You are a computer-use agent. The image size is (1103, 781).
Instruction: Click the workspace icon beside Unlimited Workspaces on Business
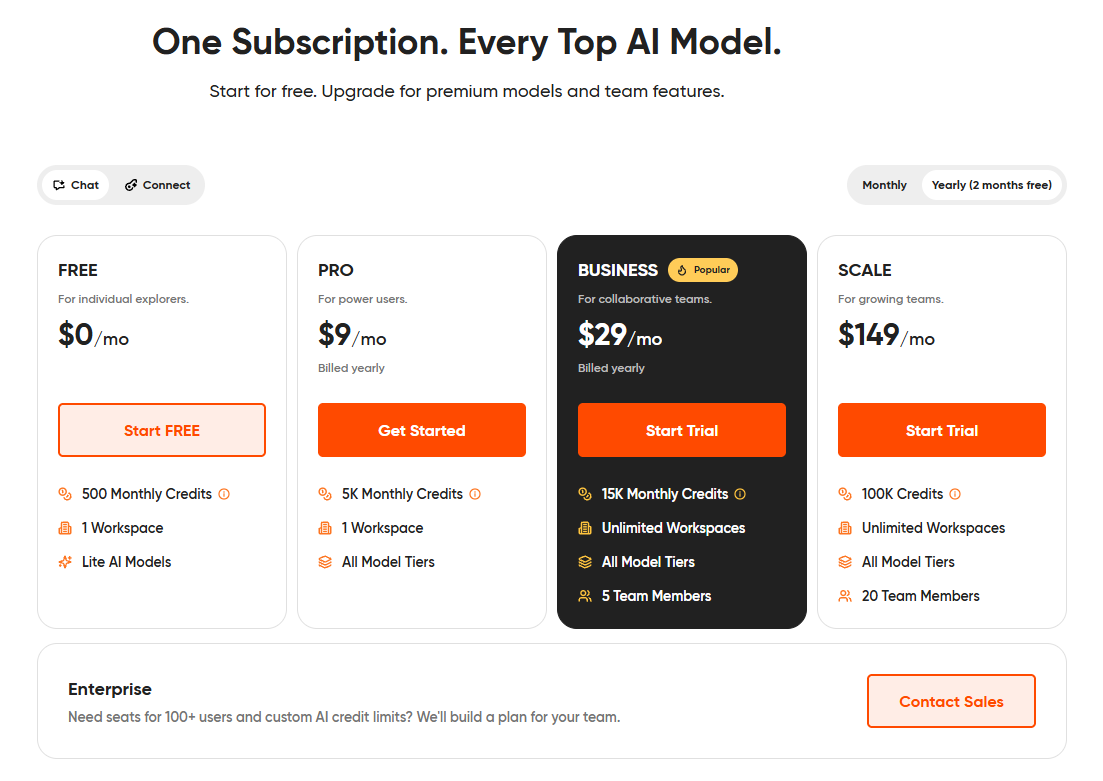point(584,527)
